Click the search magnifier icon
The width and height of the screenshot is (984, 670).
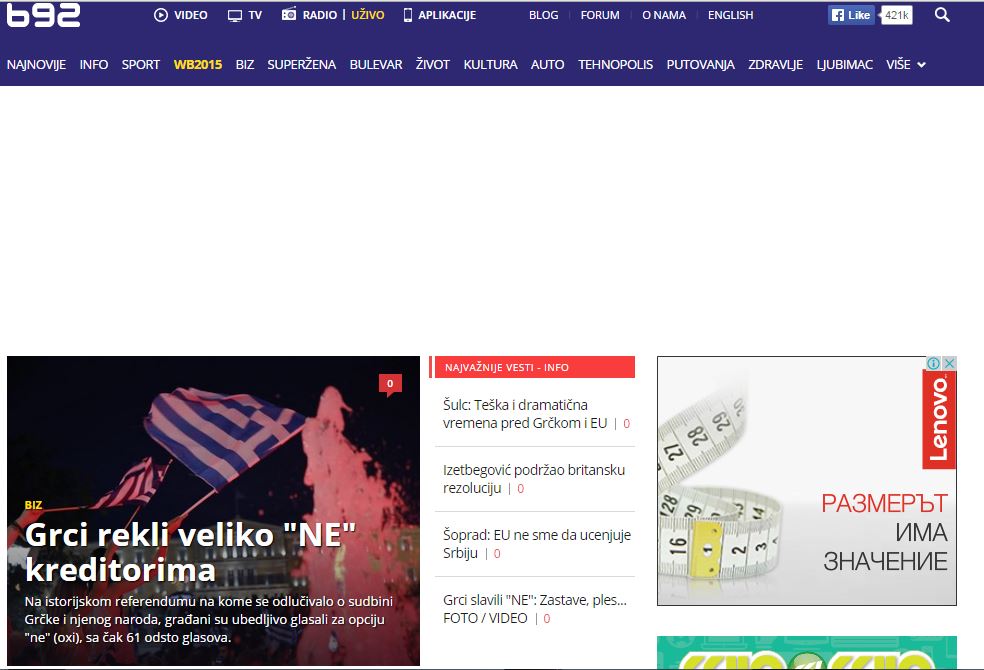[x=942, y=15]
